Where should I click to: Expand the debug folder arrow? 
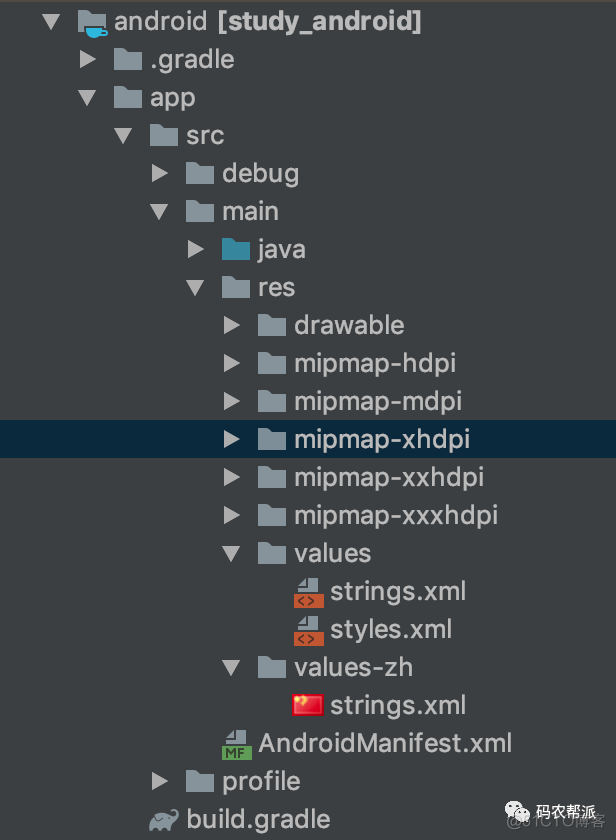click(160, 173)
